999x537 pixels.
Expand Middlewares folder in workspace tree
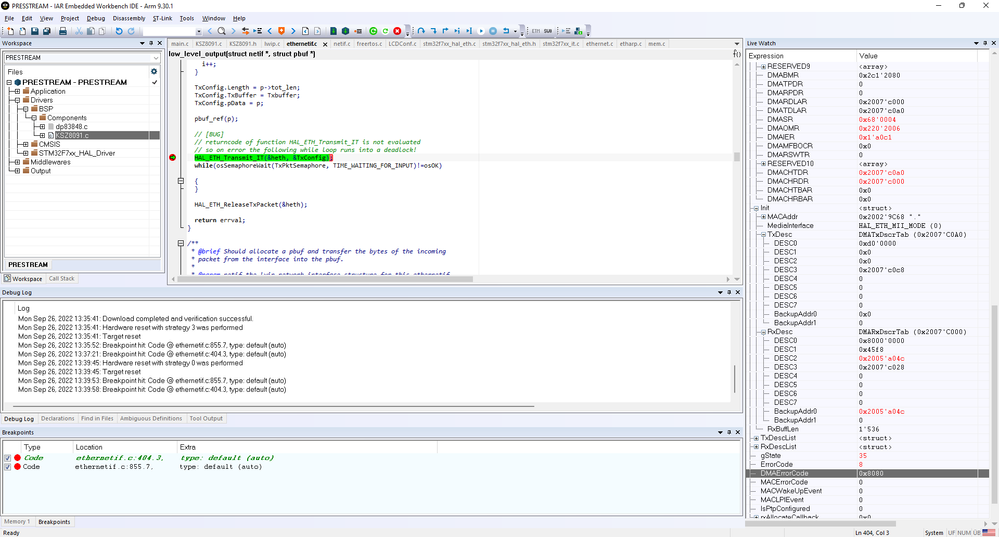[x=17, y=162]
